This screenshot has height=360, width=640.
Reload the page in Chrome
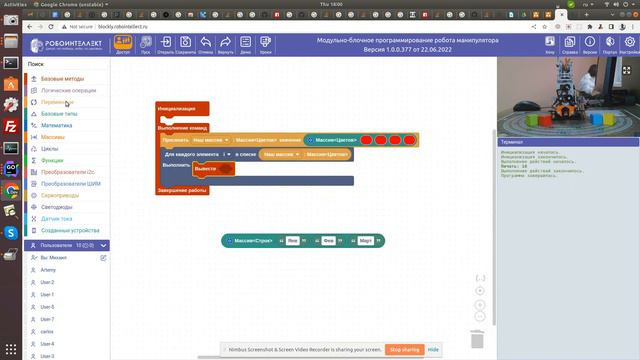(51, 27)
